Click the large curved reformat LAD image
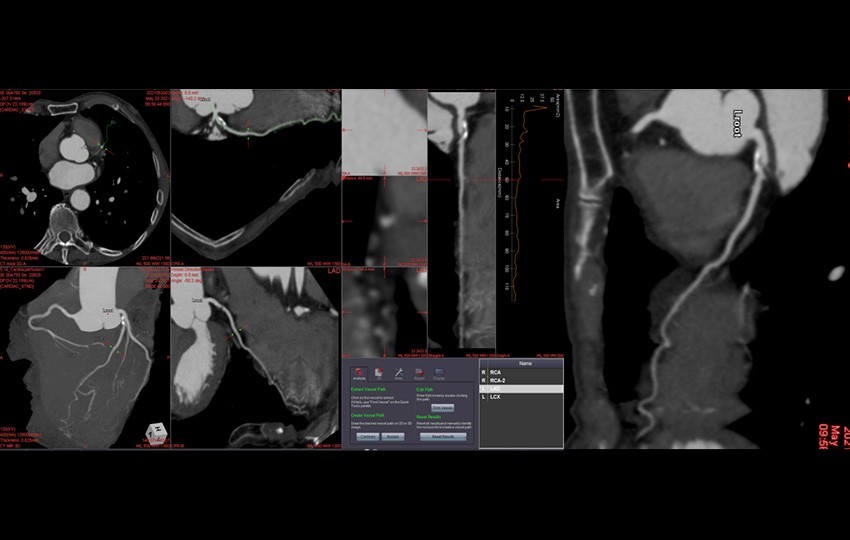This screenshot has height=540, width=850. pyautogui.click(x=700, y=270)
